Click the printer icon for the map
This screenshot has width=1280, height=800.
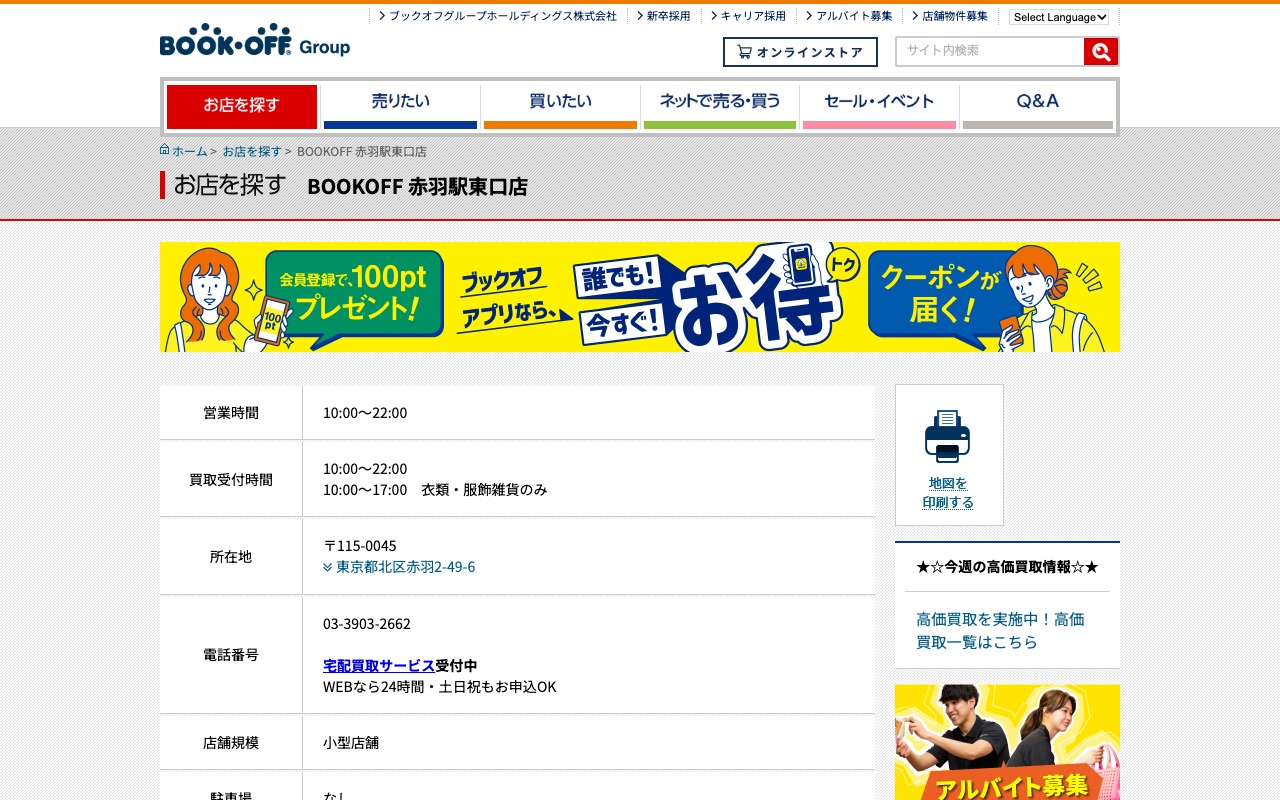pos(947,436)
